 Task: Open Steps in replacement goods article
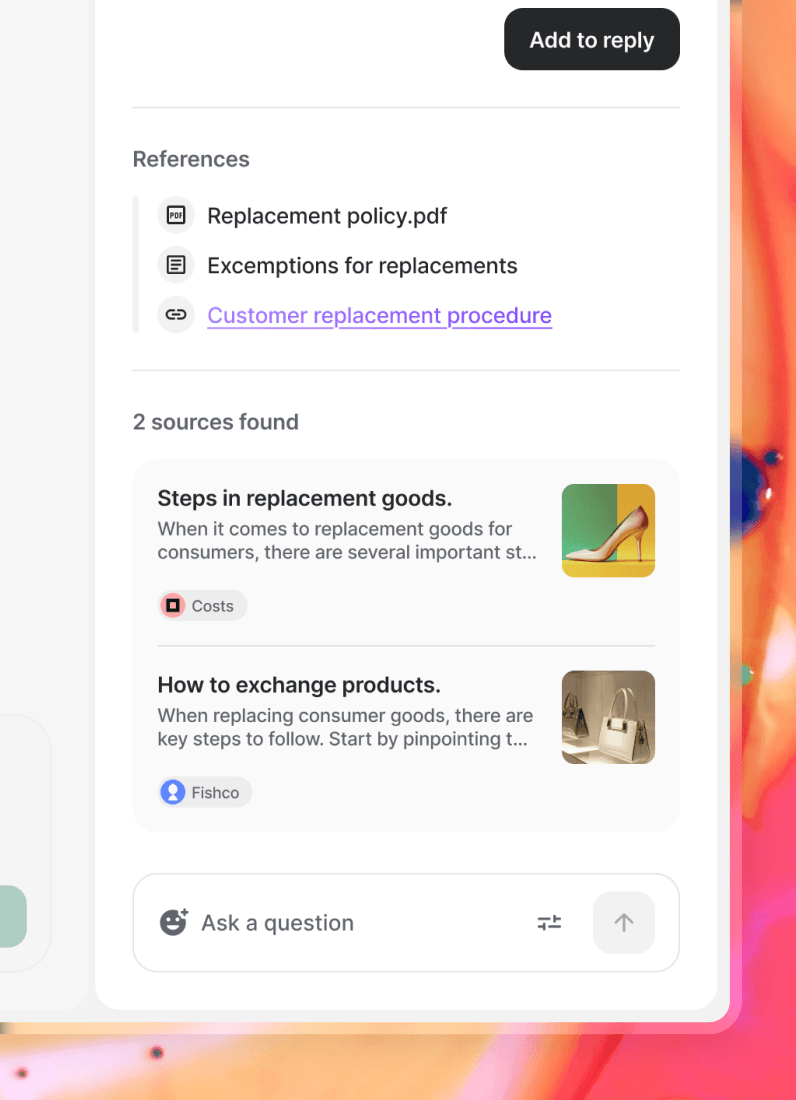coord(305,499)
